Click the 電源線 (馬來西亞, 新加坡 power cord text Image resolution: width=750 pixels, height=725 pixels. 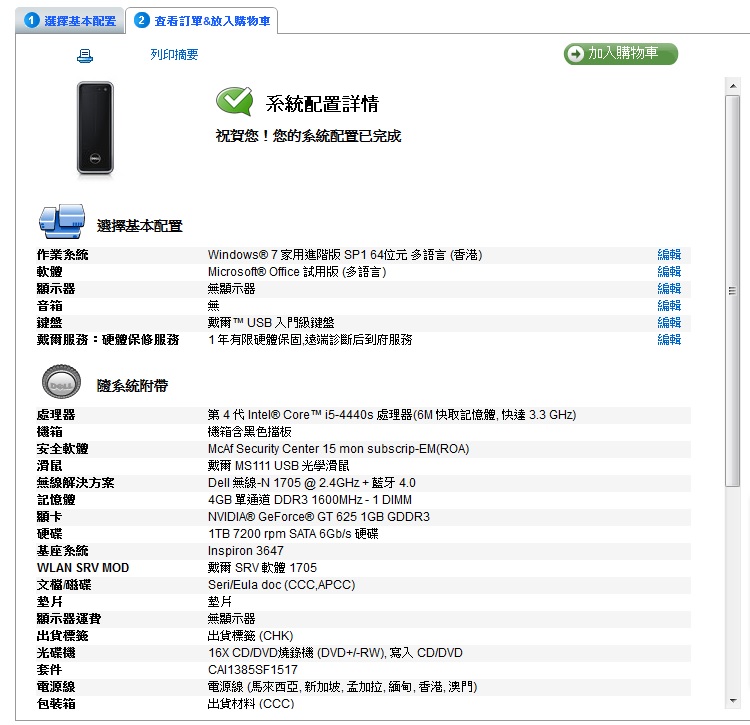342,687
